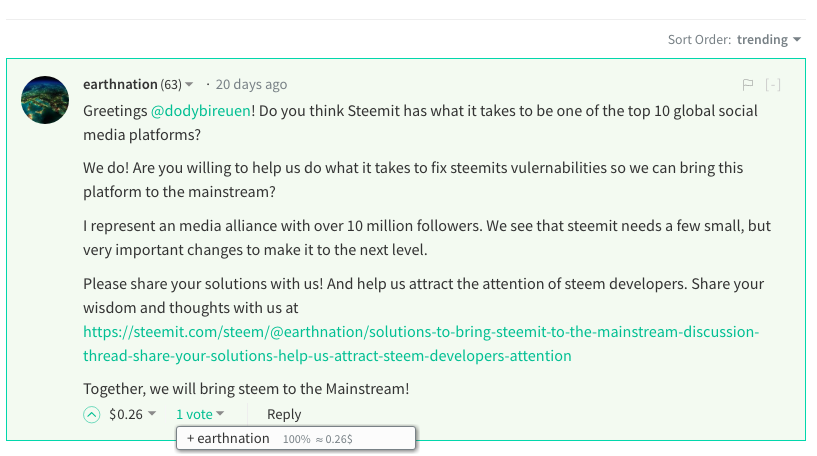This screenshot has width=817, height=456.
Task: Click the earthnation profile avatar
Action: (45, 100)
